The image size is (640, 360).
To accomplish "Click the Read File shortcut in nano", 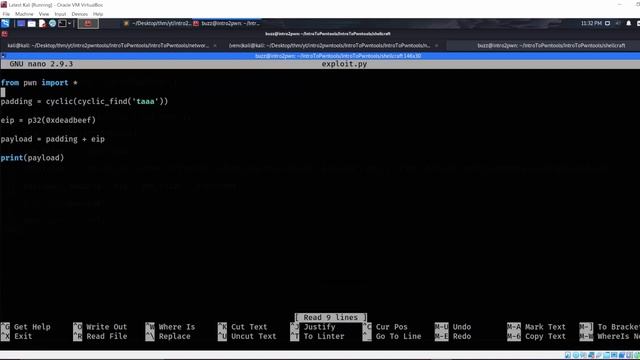I will coord(100,336).
